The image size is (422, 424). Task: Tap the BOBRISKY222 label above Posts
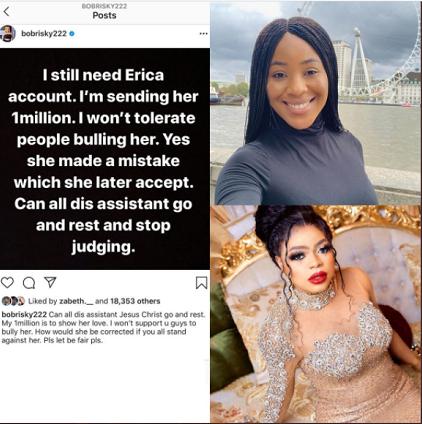coord(104,6)
